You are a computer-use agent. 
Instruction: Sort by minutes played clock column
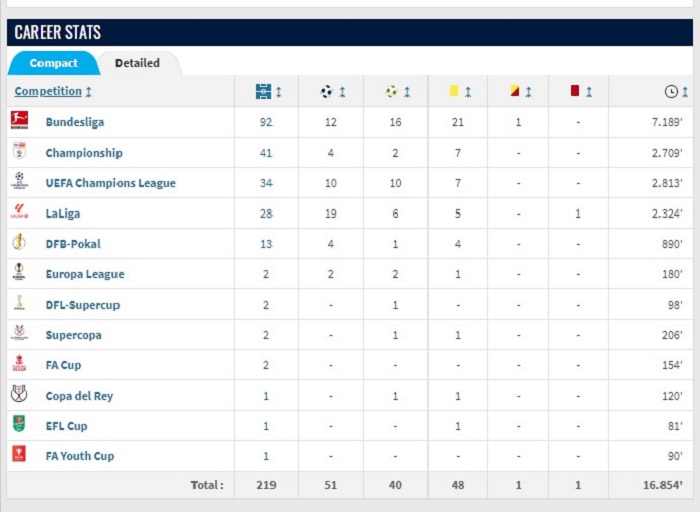[676, 92]
